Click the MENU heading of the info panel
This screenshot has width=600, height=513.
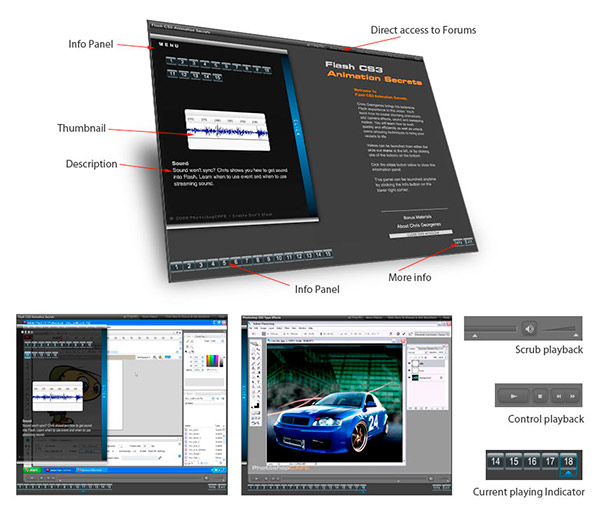[169, 45]
